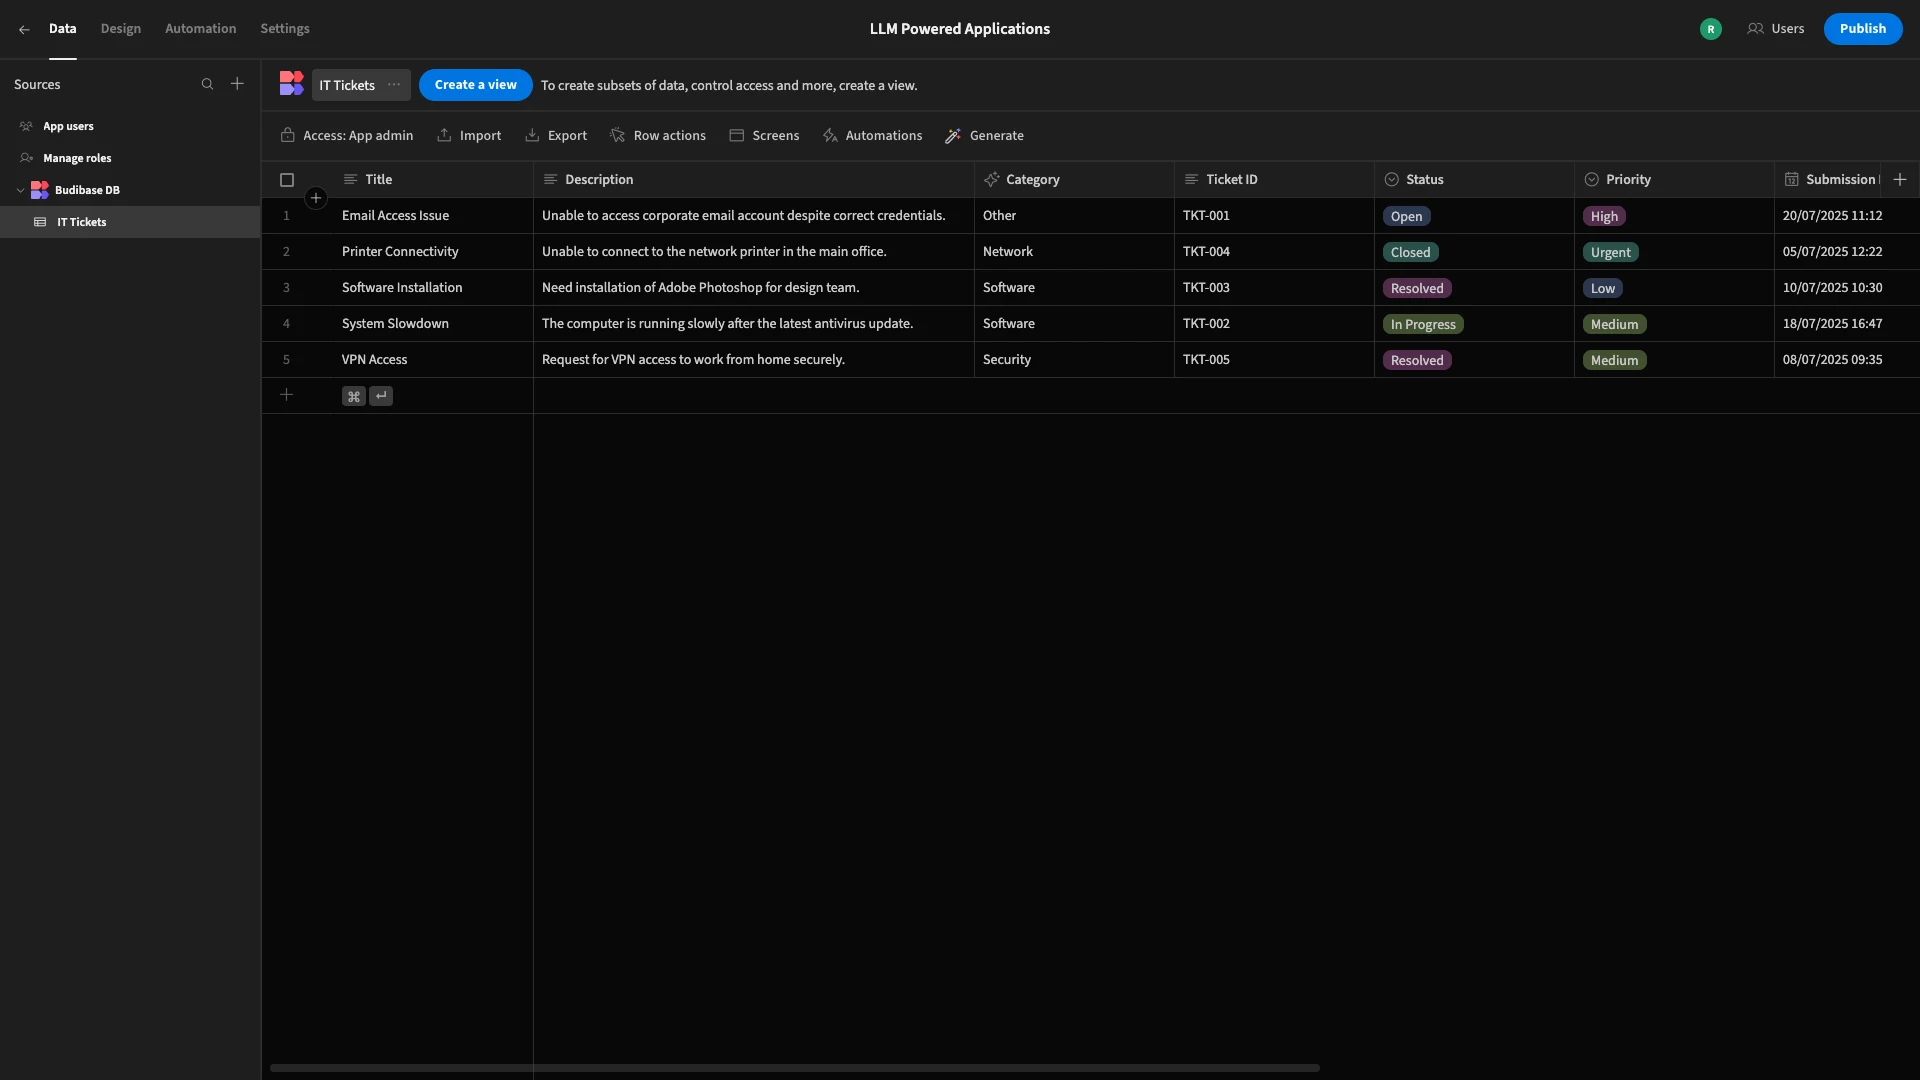Select IT Tickets in Sources tree
This screenshot has height=1080, width=1920.
tap(130, 222)
